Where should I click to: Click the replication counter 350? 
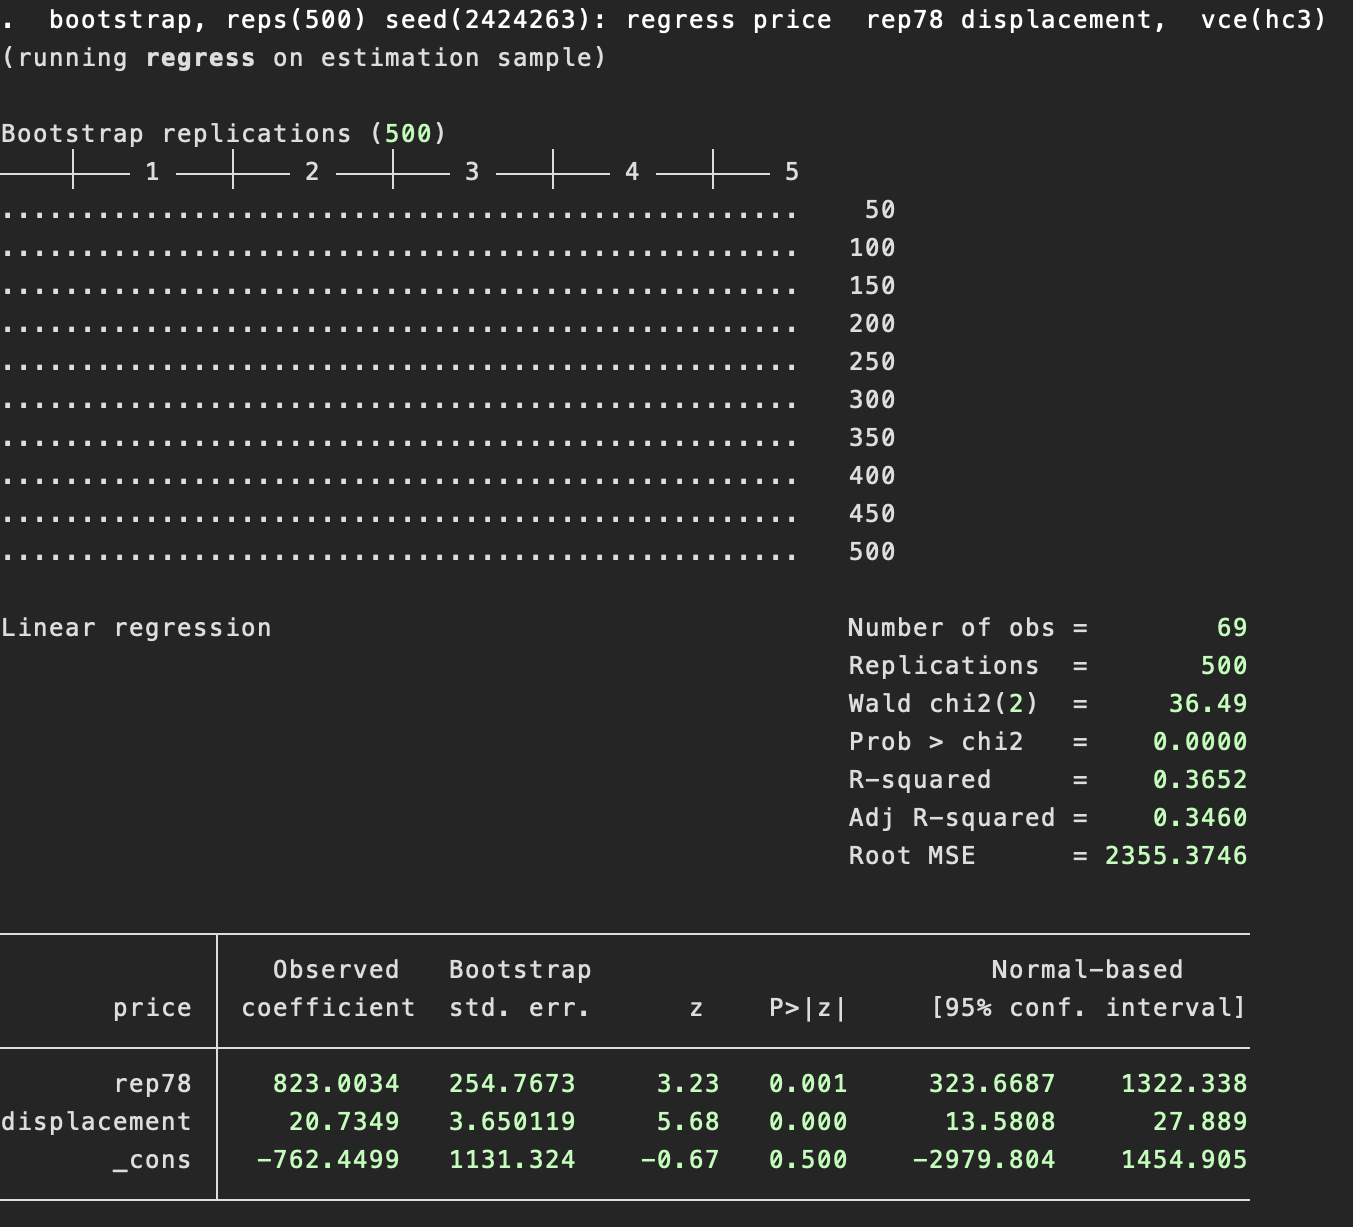[x=872, y=438]
